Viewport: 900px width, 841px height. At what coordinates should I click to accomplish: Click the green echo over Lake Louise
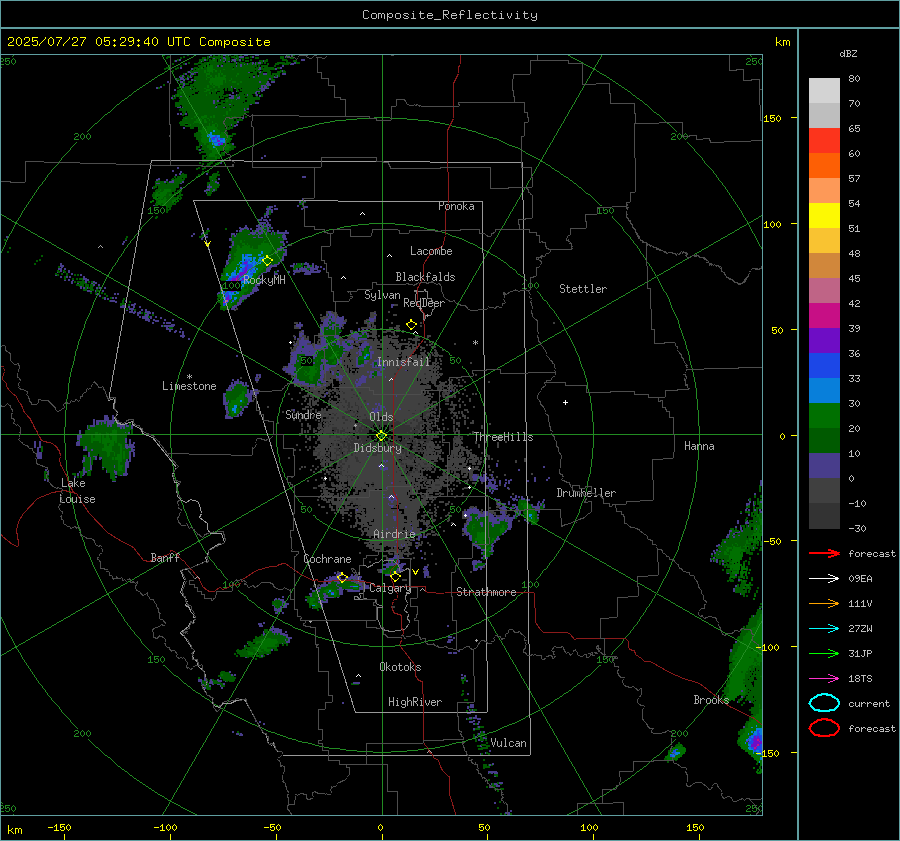click(x=106, y=448)
